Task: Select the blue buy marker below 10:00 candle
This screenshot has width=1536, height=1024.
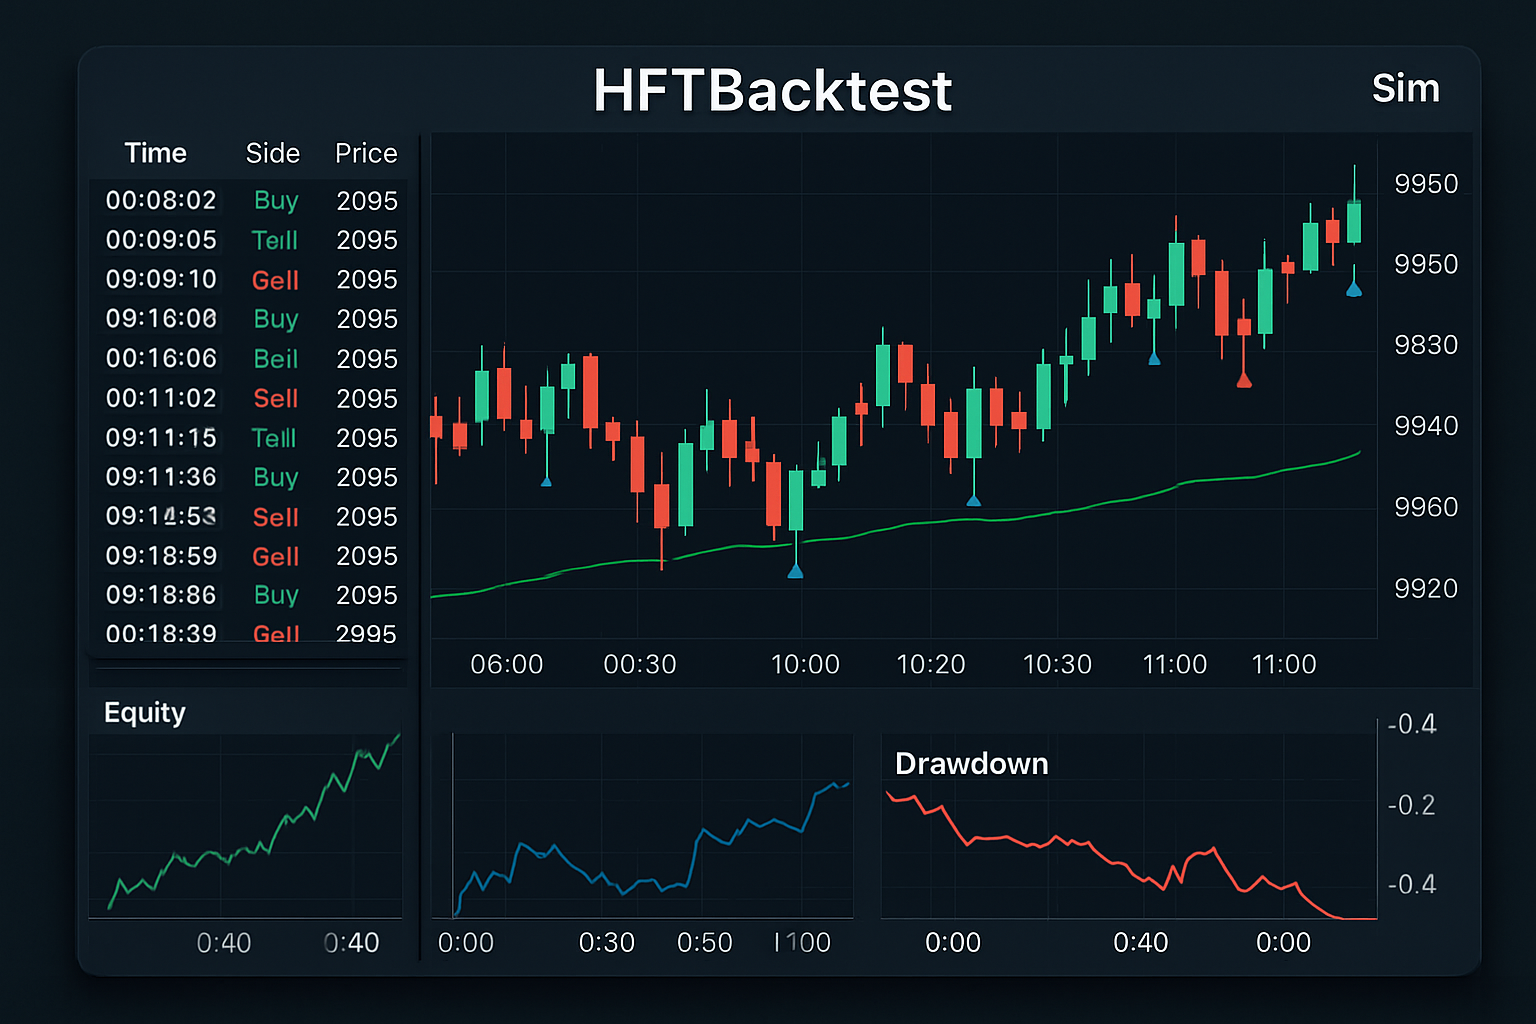Action: click(x=797, y=570)
